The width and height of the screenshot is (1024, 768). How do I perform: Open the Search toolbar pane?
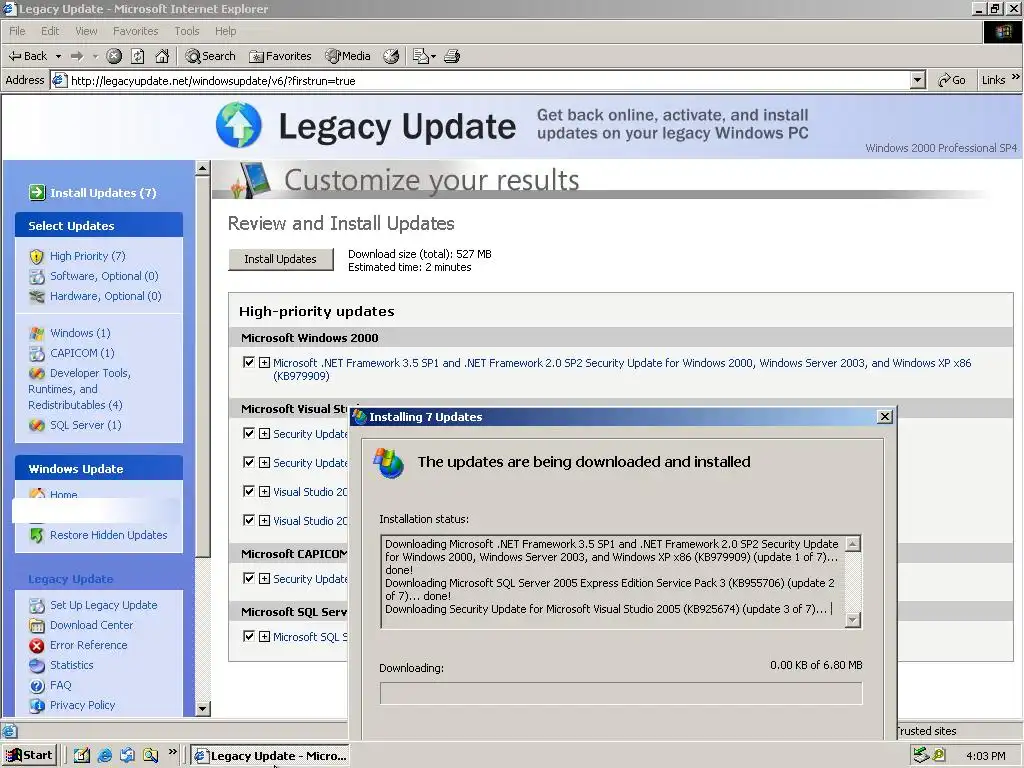point(210,56)
